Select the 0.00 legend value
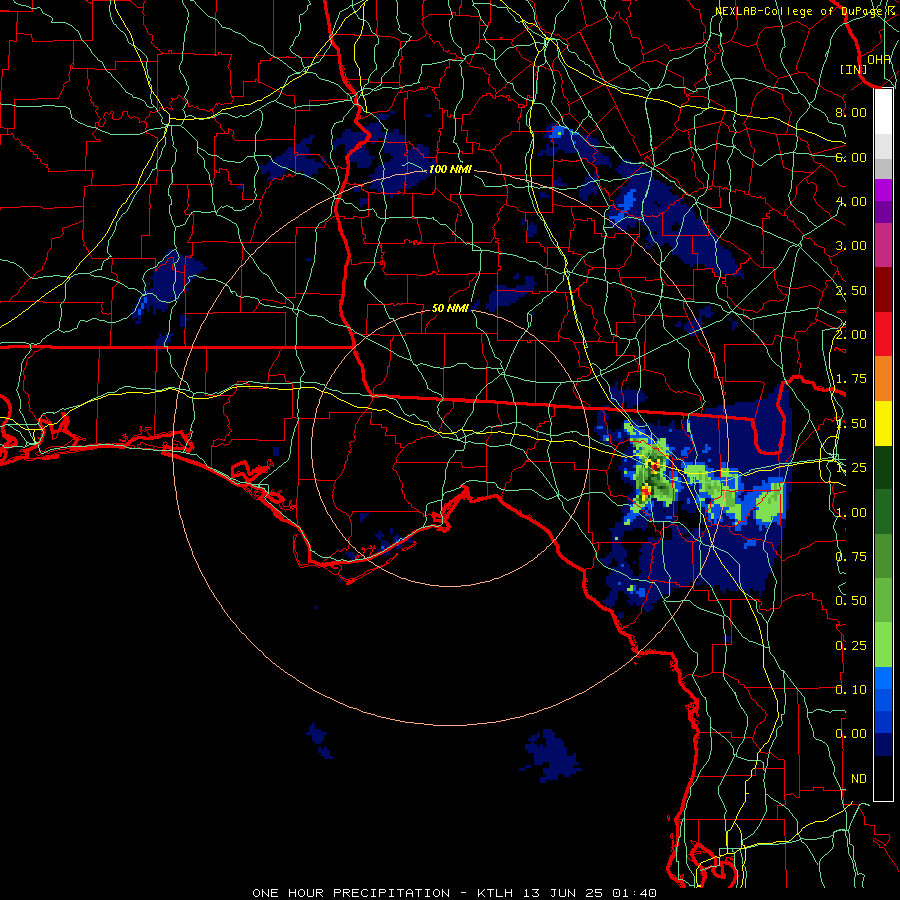 851,734
